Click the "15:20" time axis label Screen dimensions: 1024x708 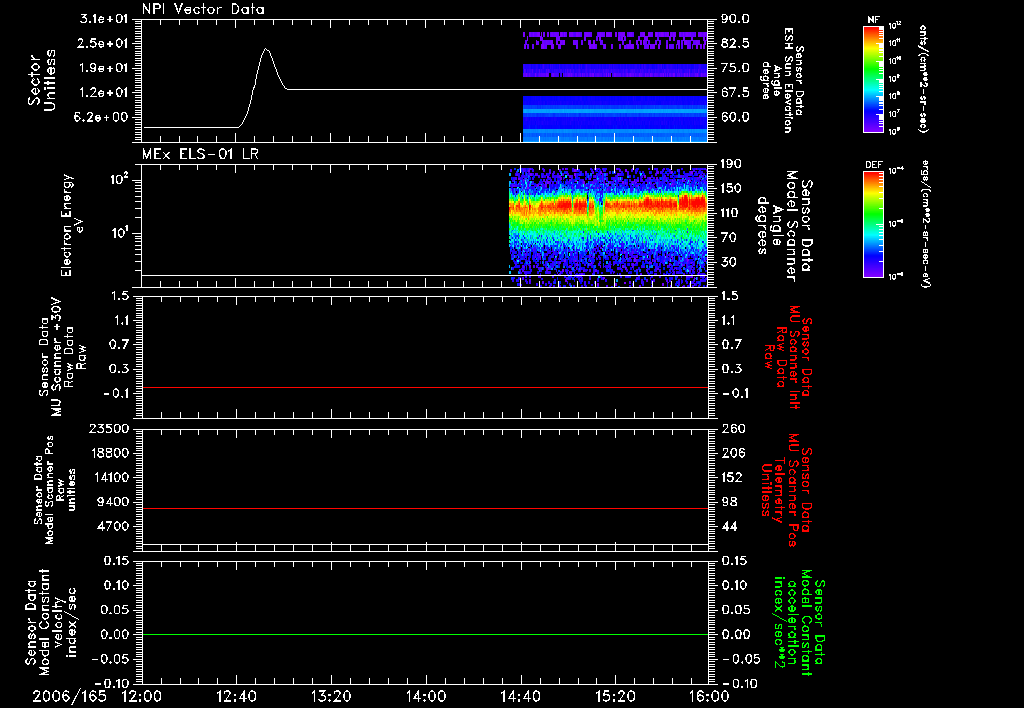615,696
